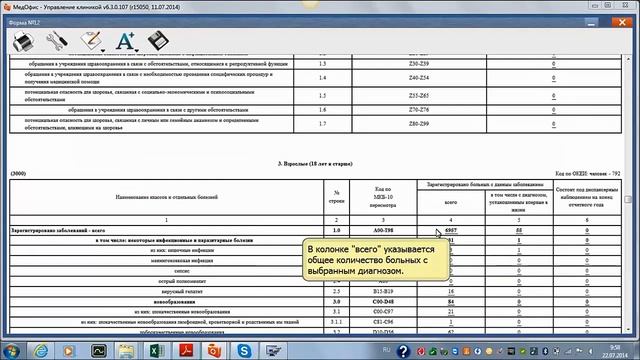This screenshot has height=360, width=640.
Task: Select the code cell B15-B19
Action: pos(383,291)
